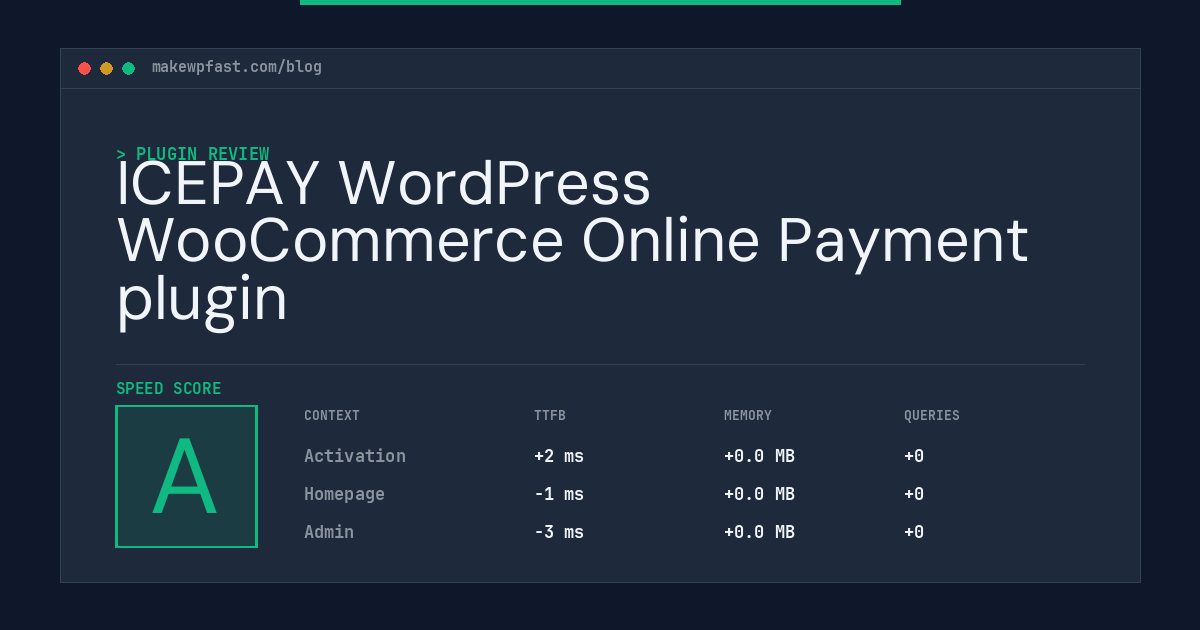1200x630 pixels.
Task: Select the Activation row label
Action: (x=355, y=456)
